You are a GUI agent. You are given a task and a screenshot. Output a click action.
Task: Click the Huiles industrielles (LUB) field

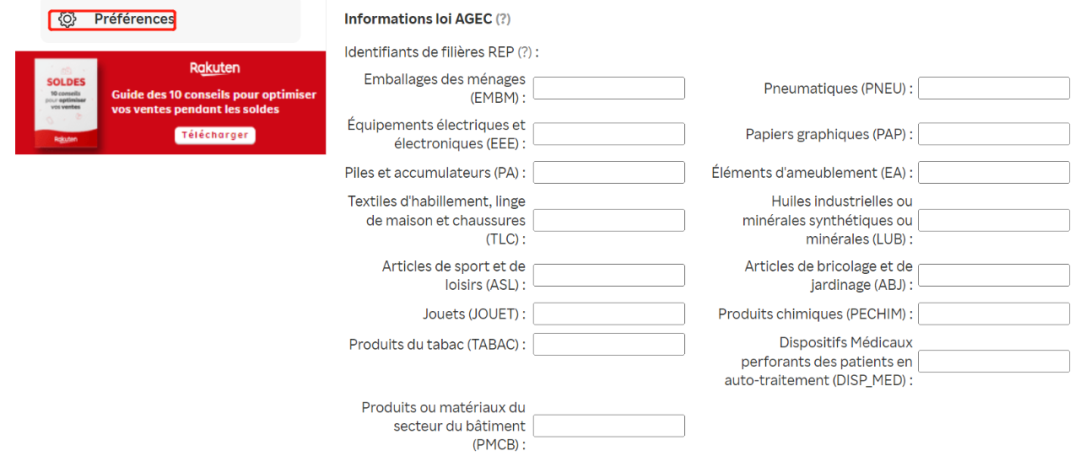point(993,220)
